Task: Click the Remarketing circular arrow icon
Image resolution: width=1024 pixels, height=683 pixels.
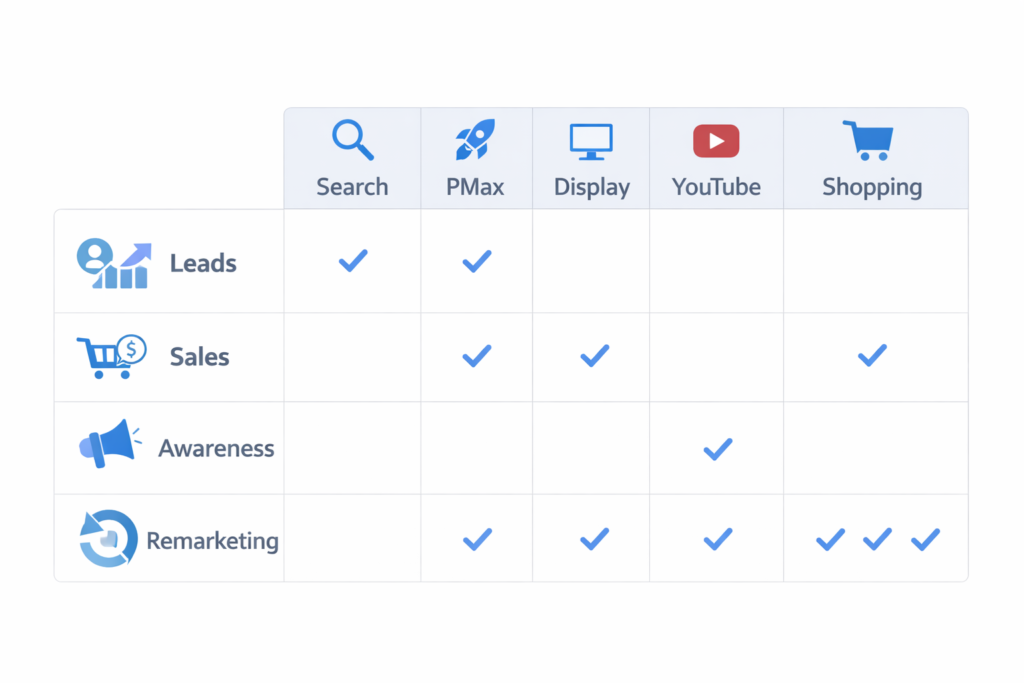Action: 108,539
